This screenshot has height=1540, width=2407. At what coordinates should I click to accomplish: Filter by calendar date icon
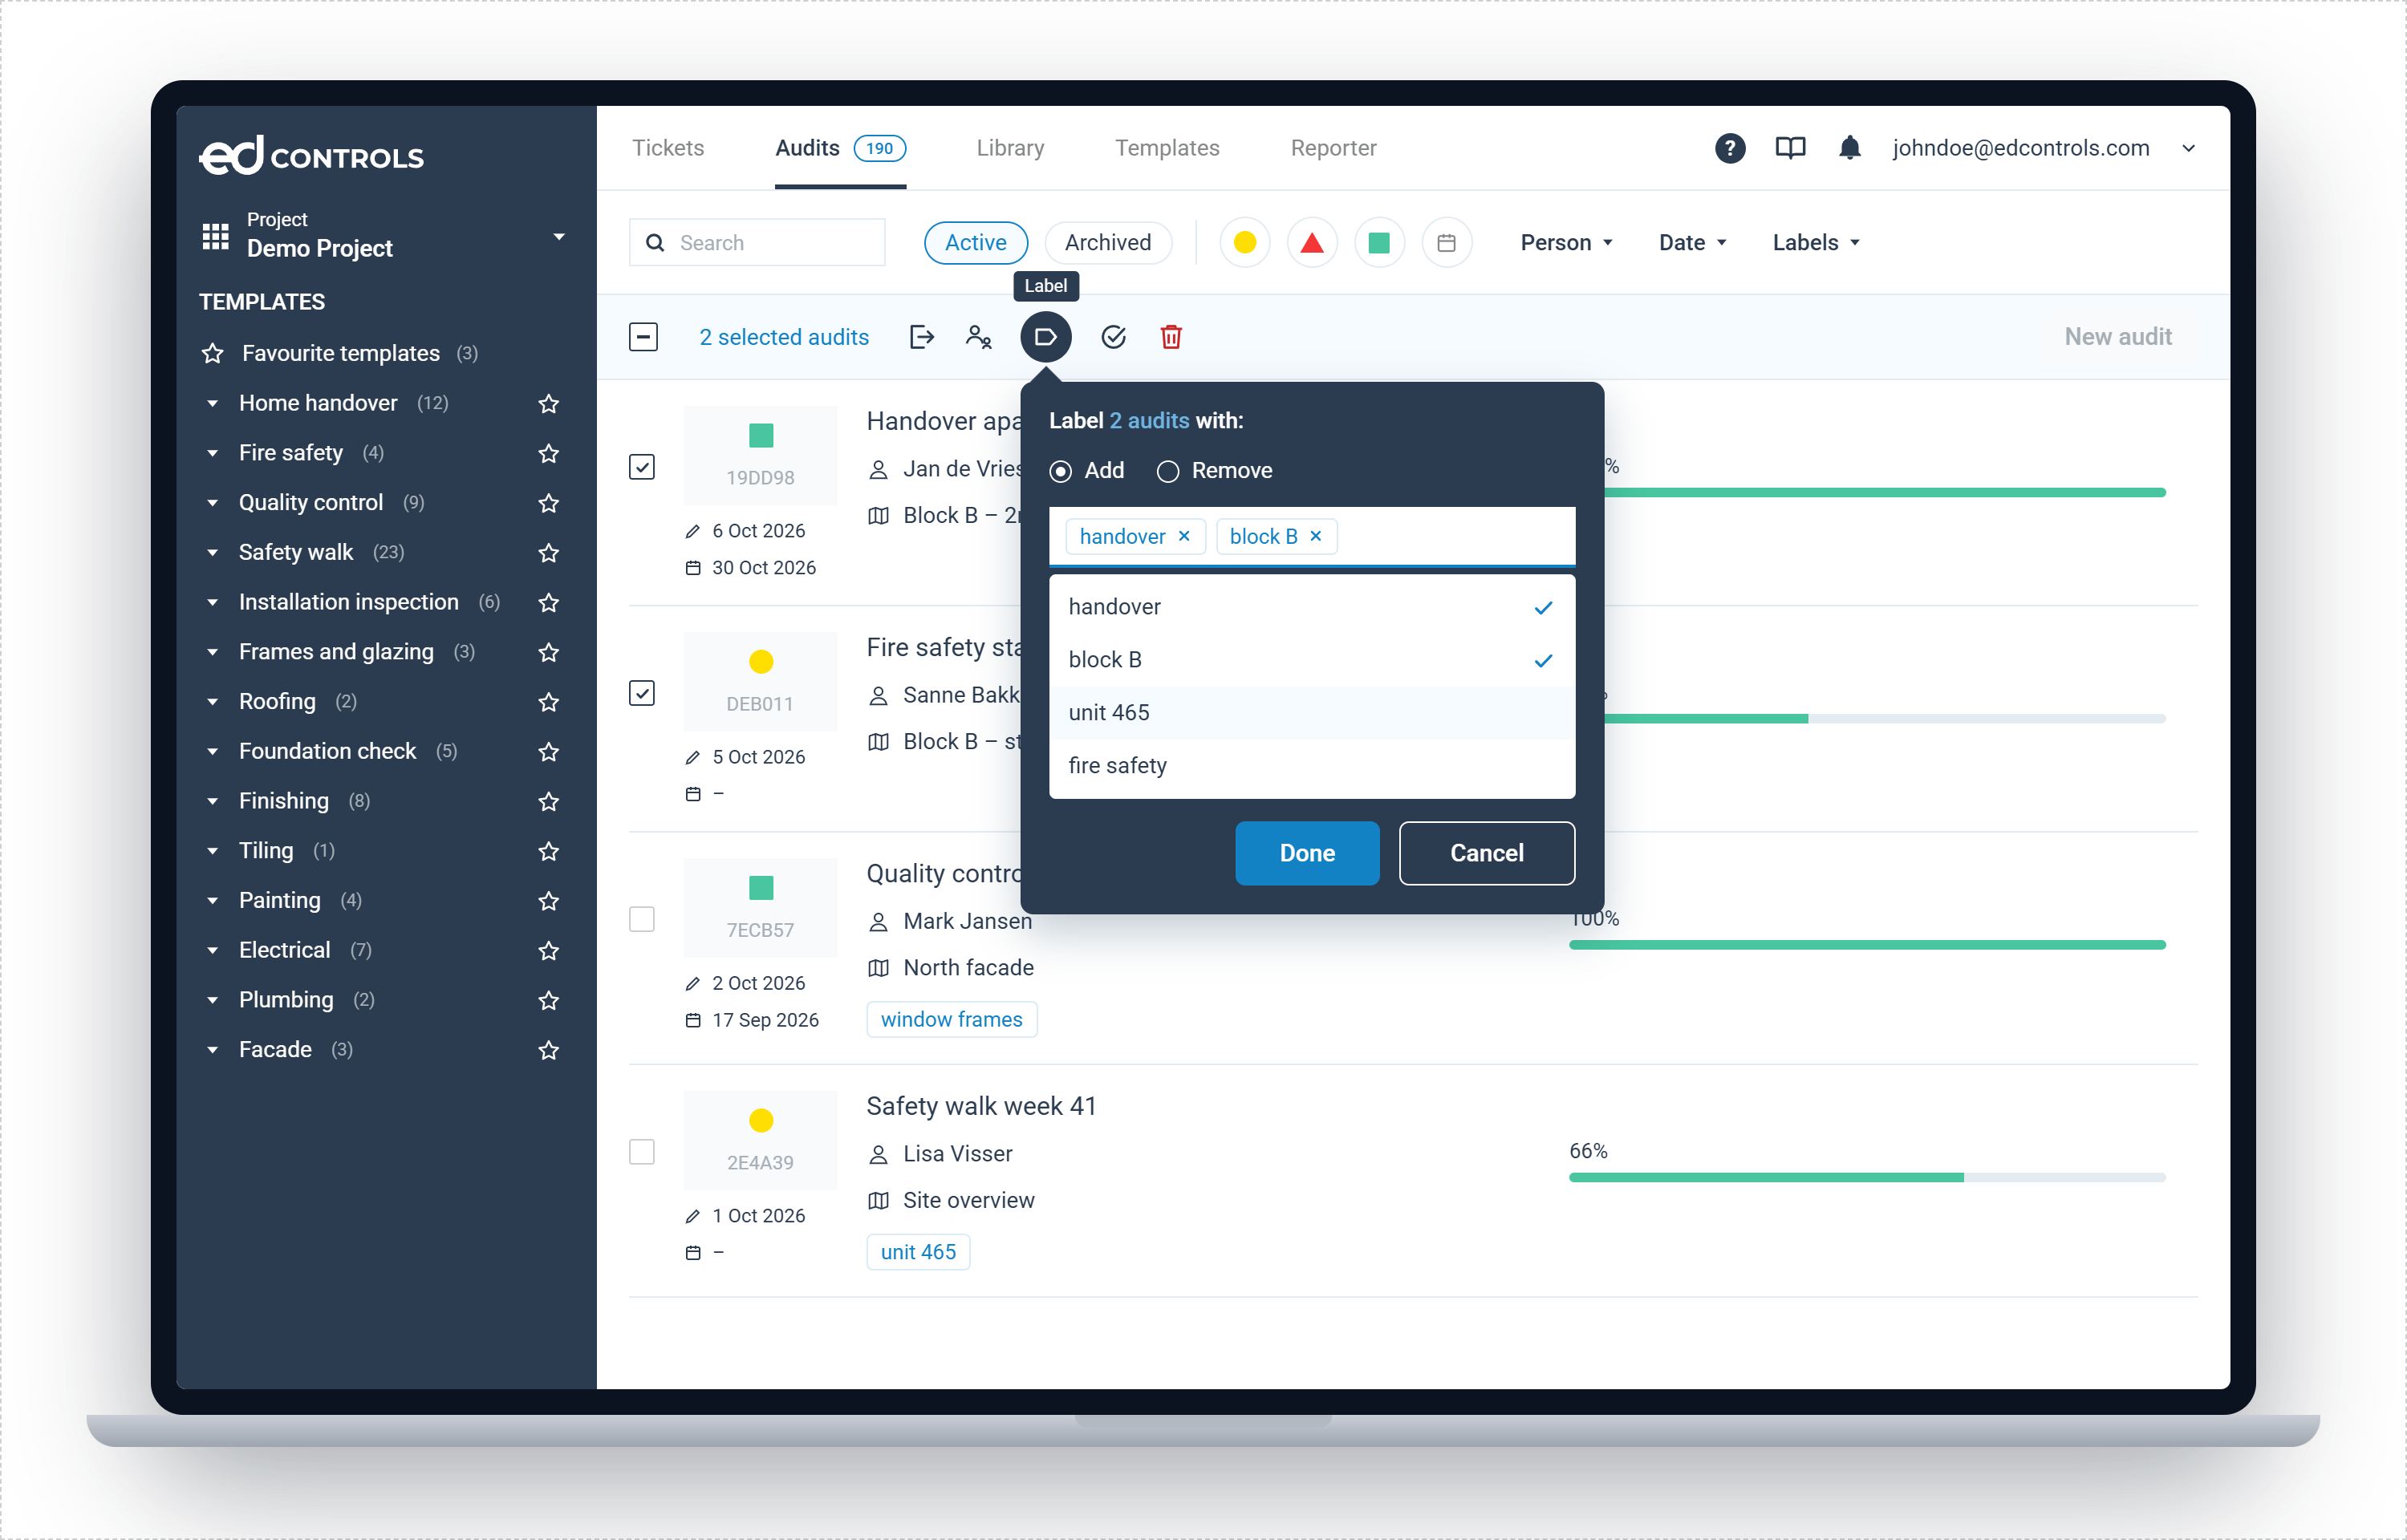(x=1446, y=243)
